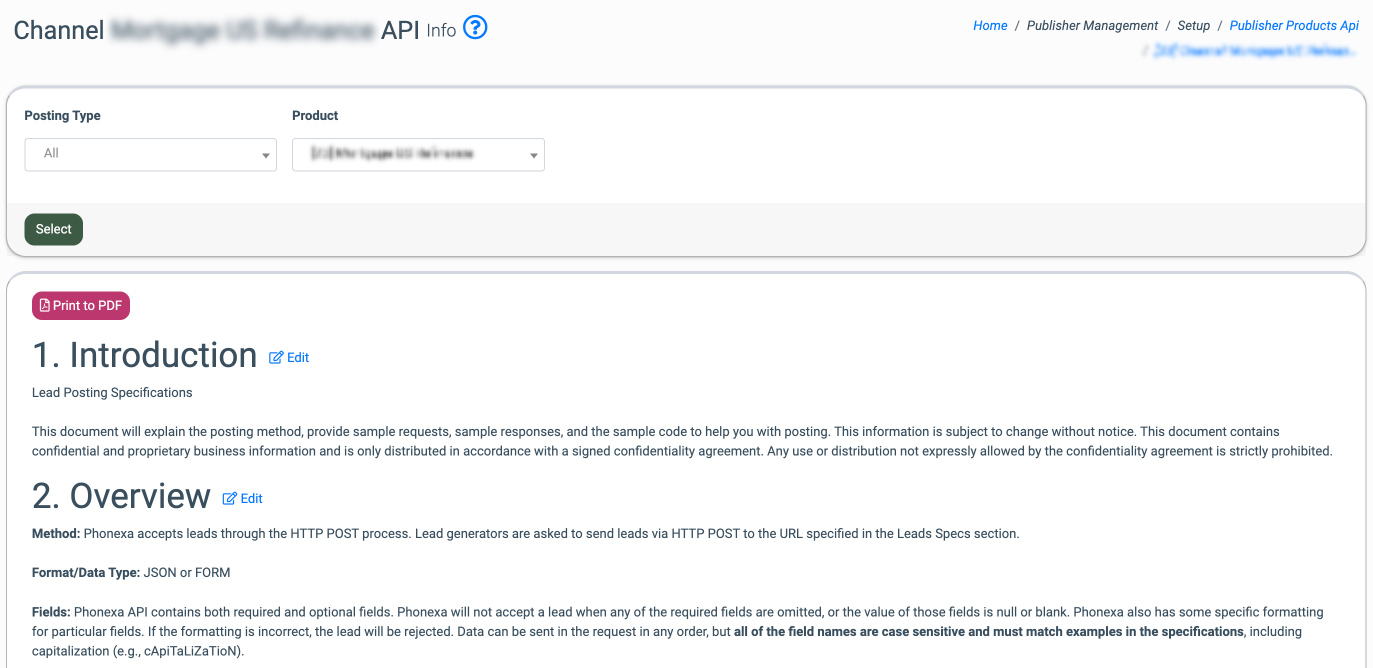Screen dimensions: 1373x668
Task: Click the pencil edit icon beside Introduction
Action: point(277,357)
